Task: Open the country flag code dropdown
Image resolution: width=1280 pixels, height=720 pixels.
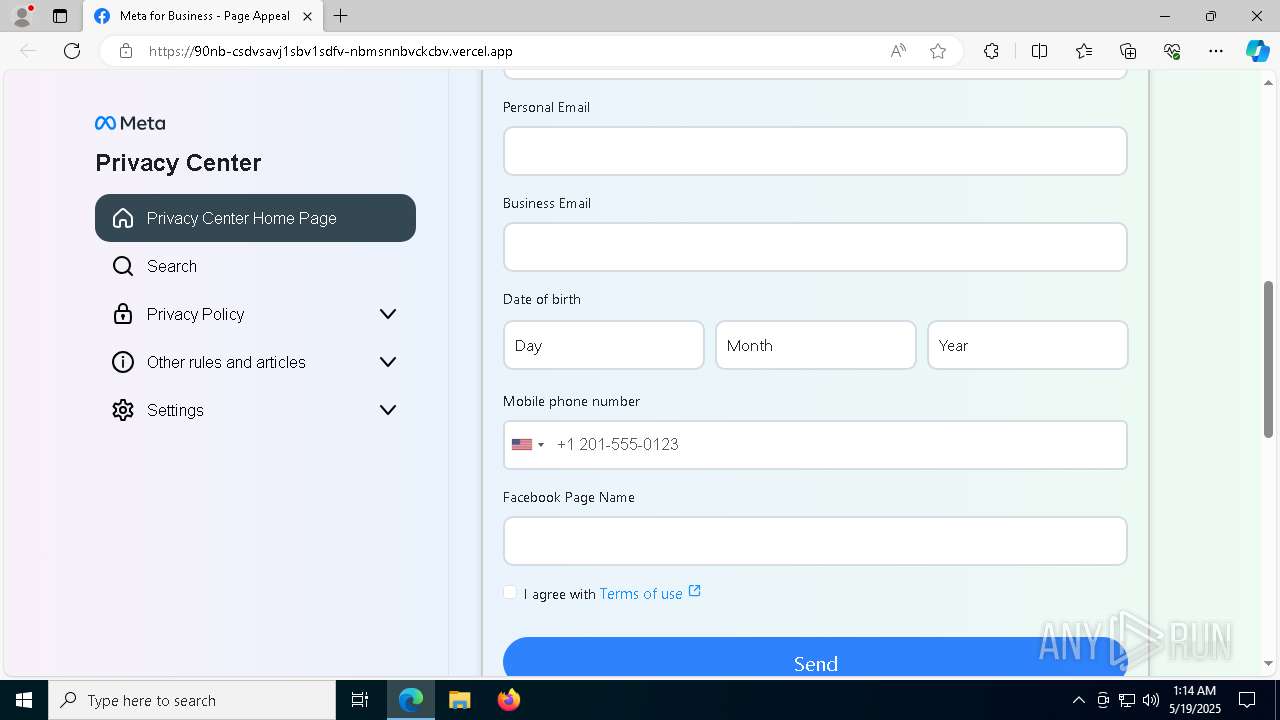Action: click(x=528, y=445)
